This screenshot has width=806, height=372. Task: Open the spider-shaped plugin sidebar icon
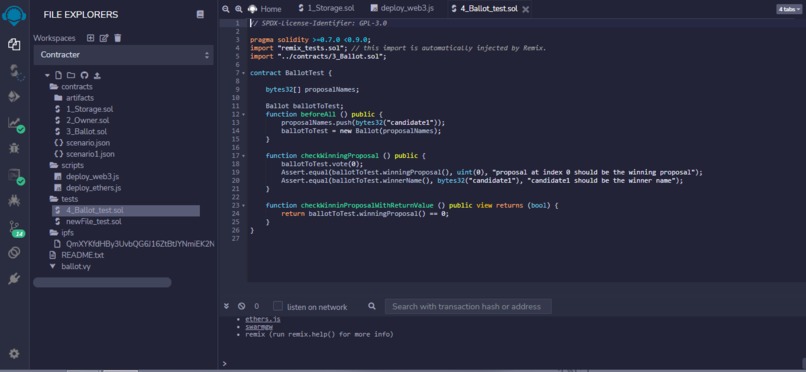point(14,201)
